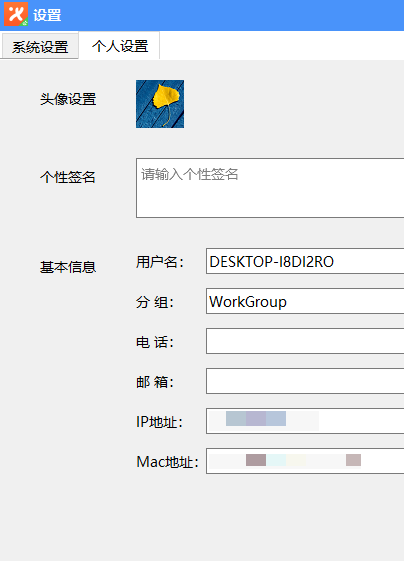Click the 电话 label text
This screenshot has width=404, height=561.
click(155, 342)
